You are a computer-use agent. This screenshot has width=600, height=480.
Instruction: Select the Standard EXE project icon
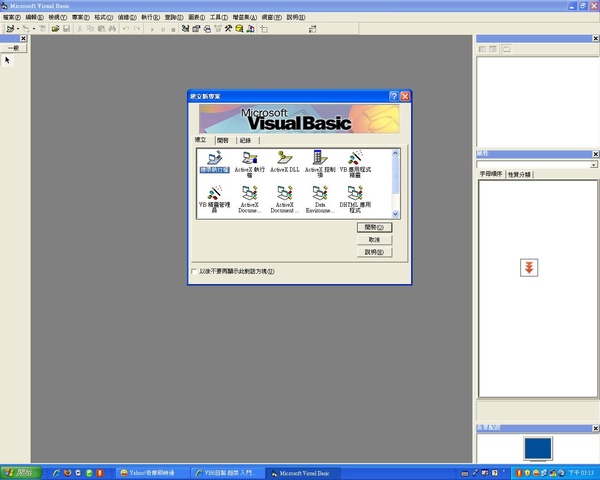click(214, 162)
